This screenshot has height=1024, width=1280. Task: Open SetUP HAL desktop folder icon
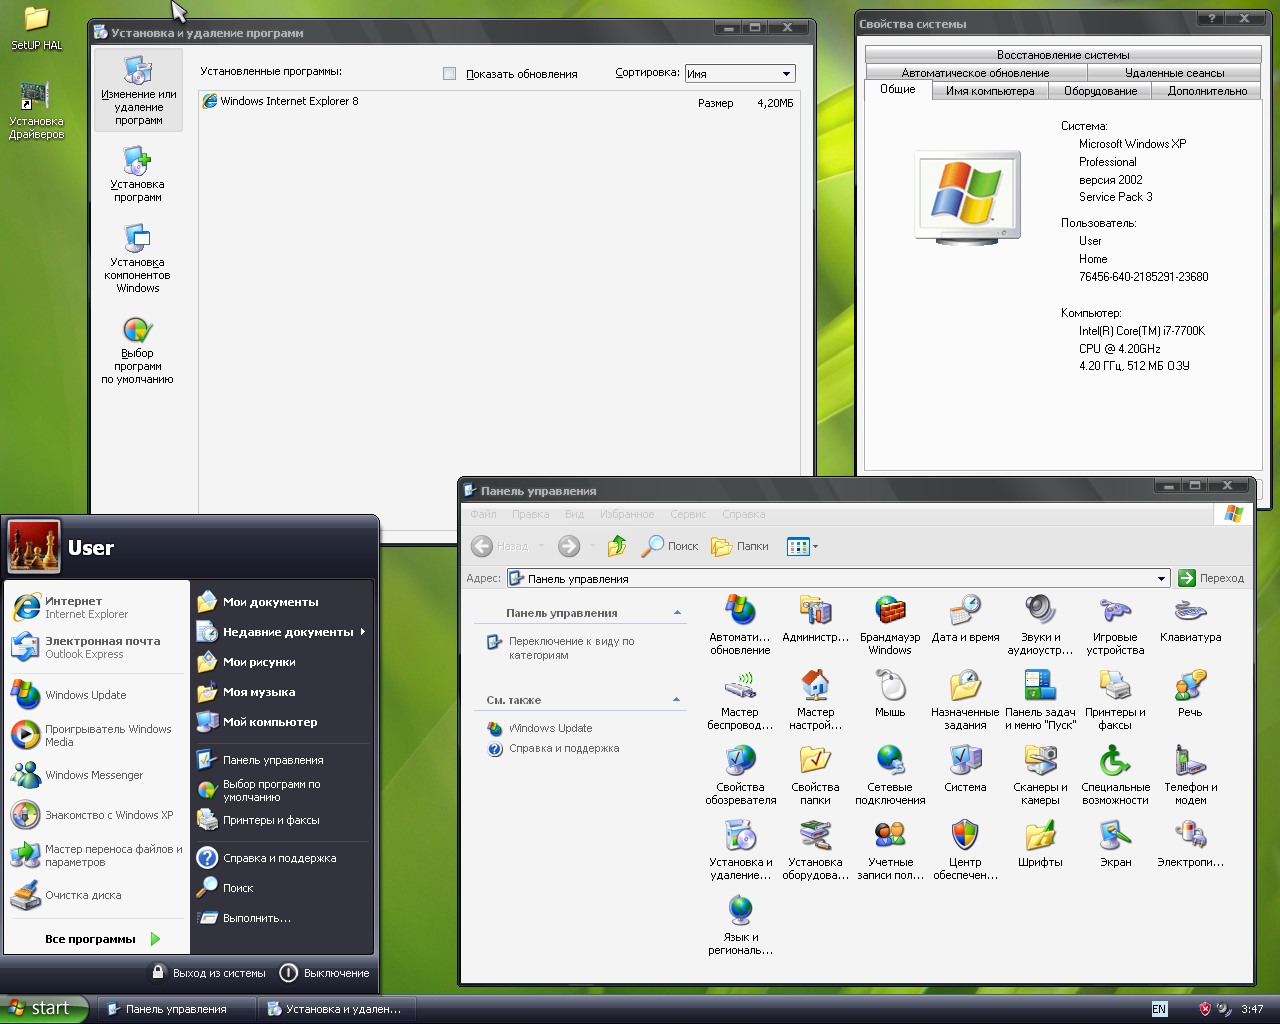37,28
